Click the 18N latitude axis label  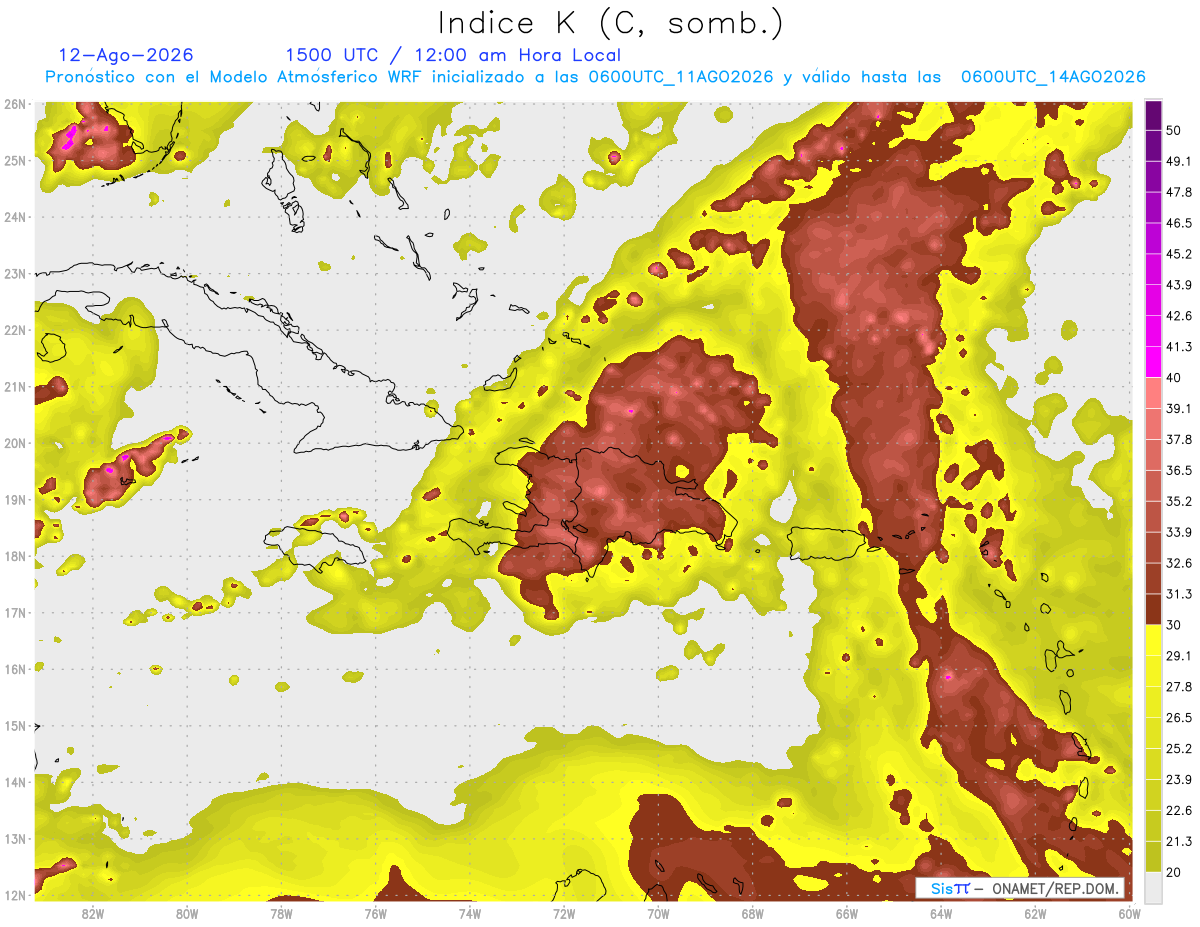14,556
